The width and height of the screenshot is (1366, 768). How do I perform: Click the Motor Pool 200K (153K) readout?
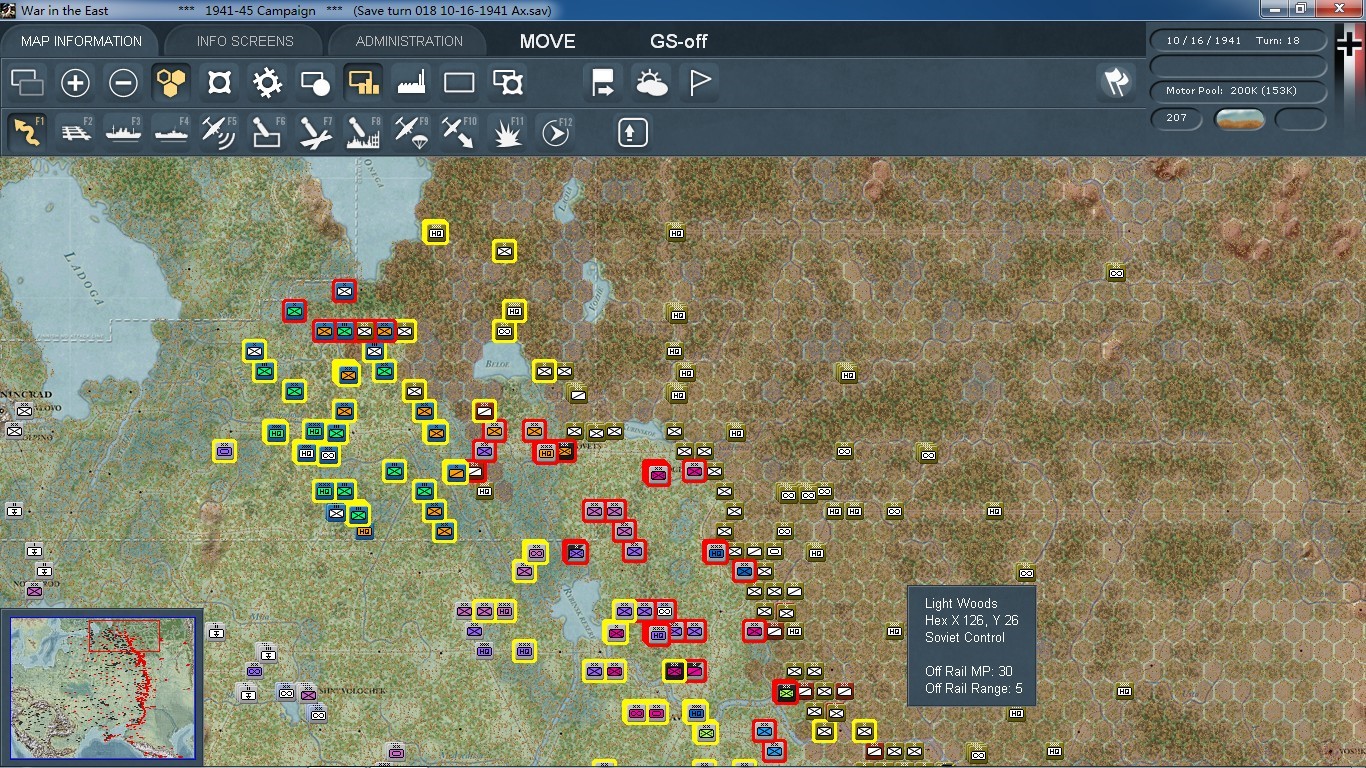[1238, 91]
